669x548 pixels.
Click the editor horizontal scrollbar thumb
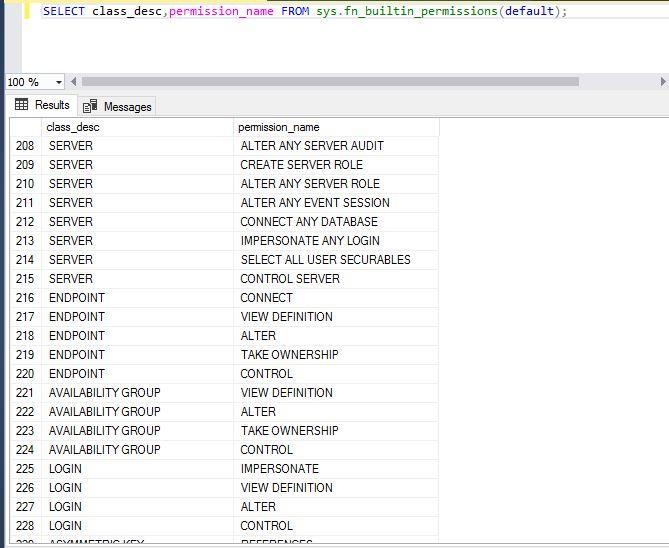[330, 82]
